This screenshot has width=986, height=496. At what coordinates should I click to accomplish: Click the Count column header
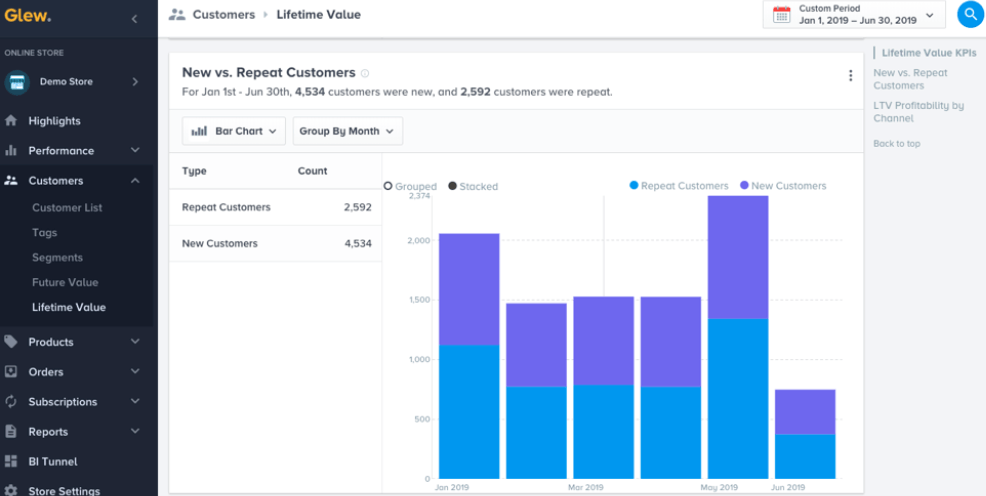[313, 171]
